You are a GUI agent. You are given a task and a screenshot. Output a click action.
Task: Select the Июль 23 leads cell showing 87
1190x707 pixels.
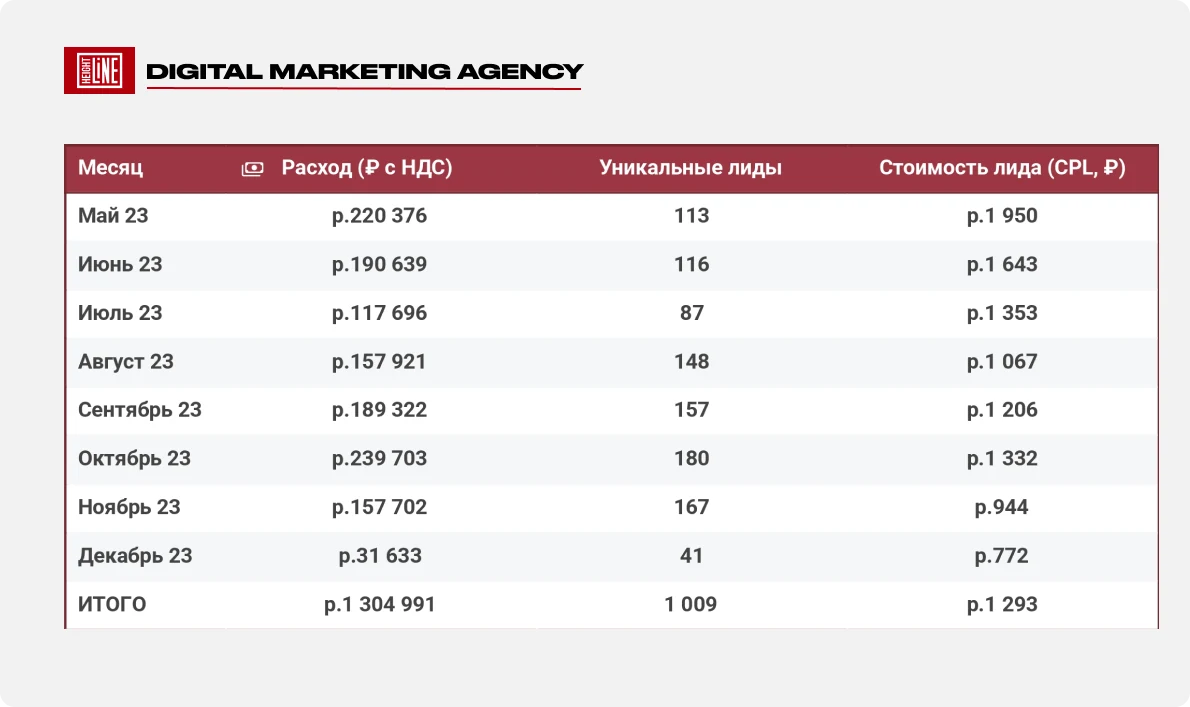(x=691, y=313)
